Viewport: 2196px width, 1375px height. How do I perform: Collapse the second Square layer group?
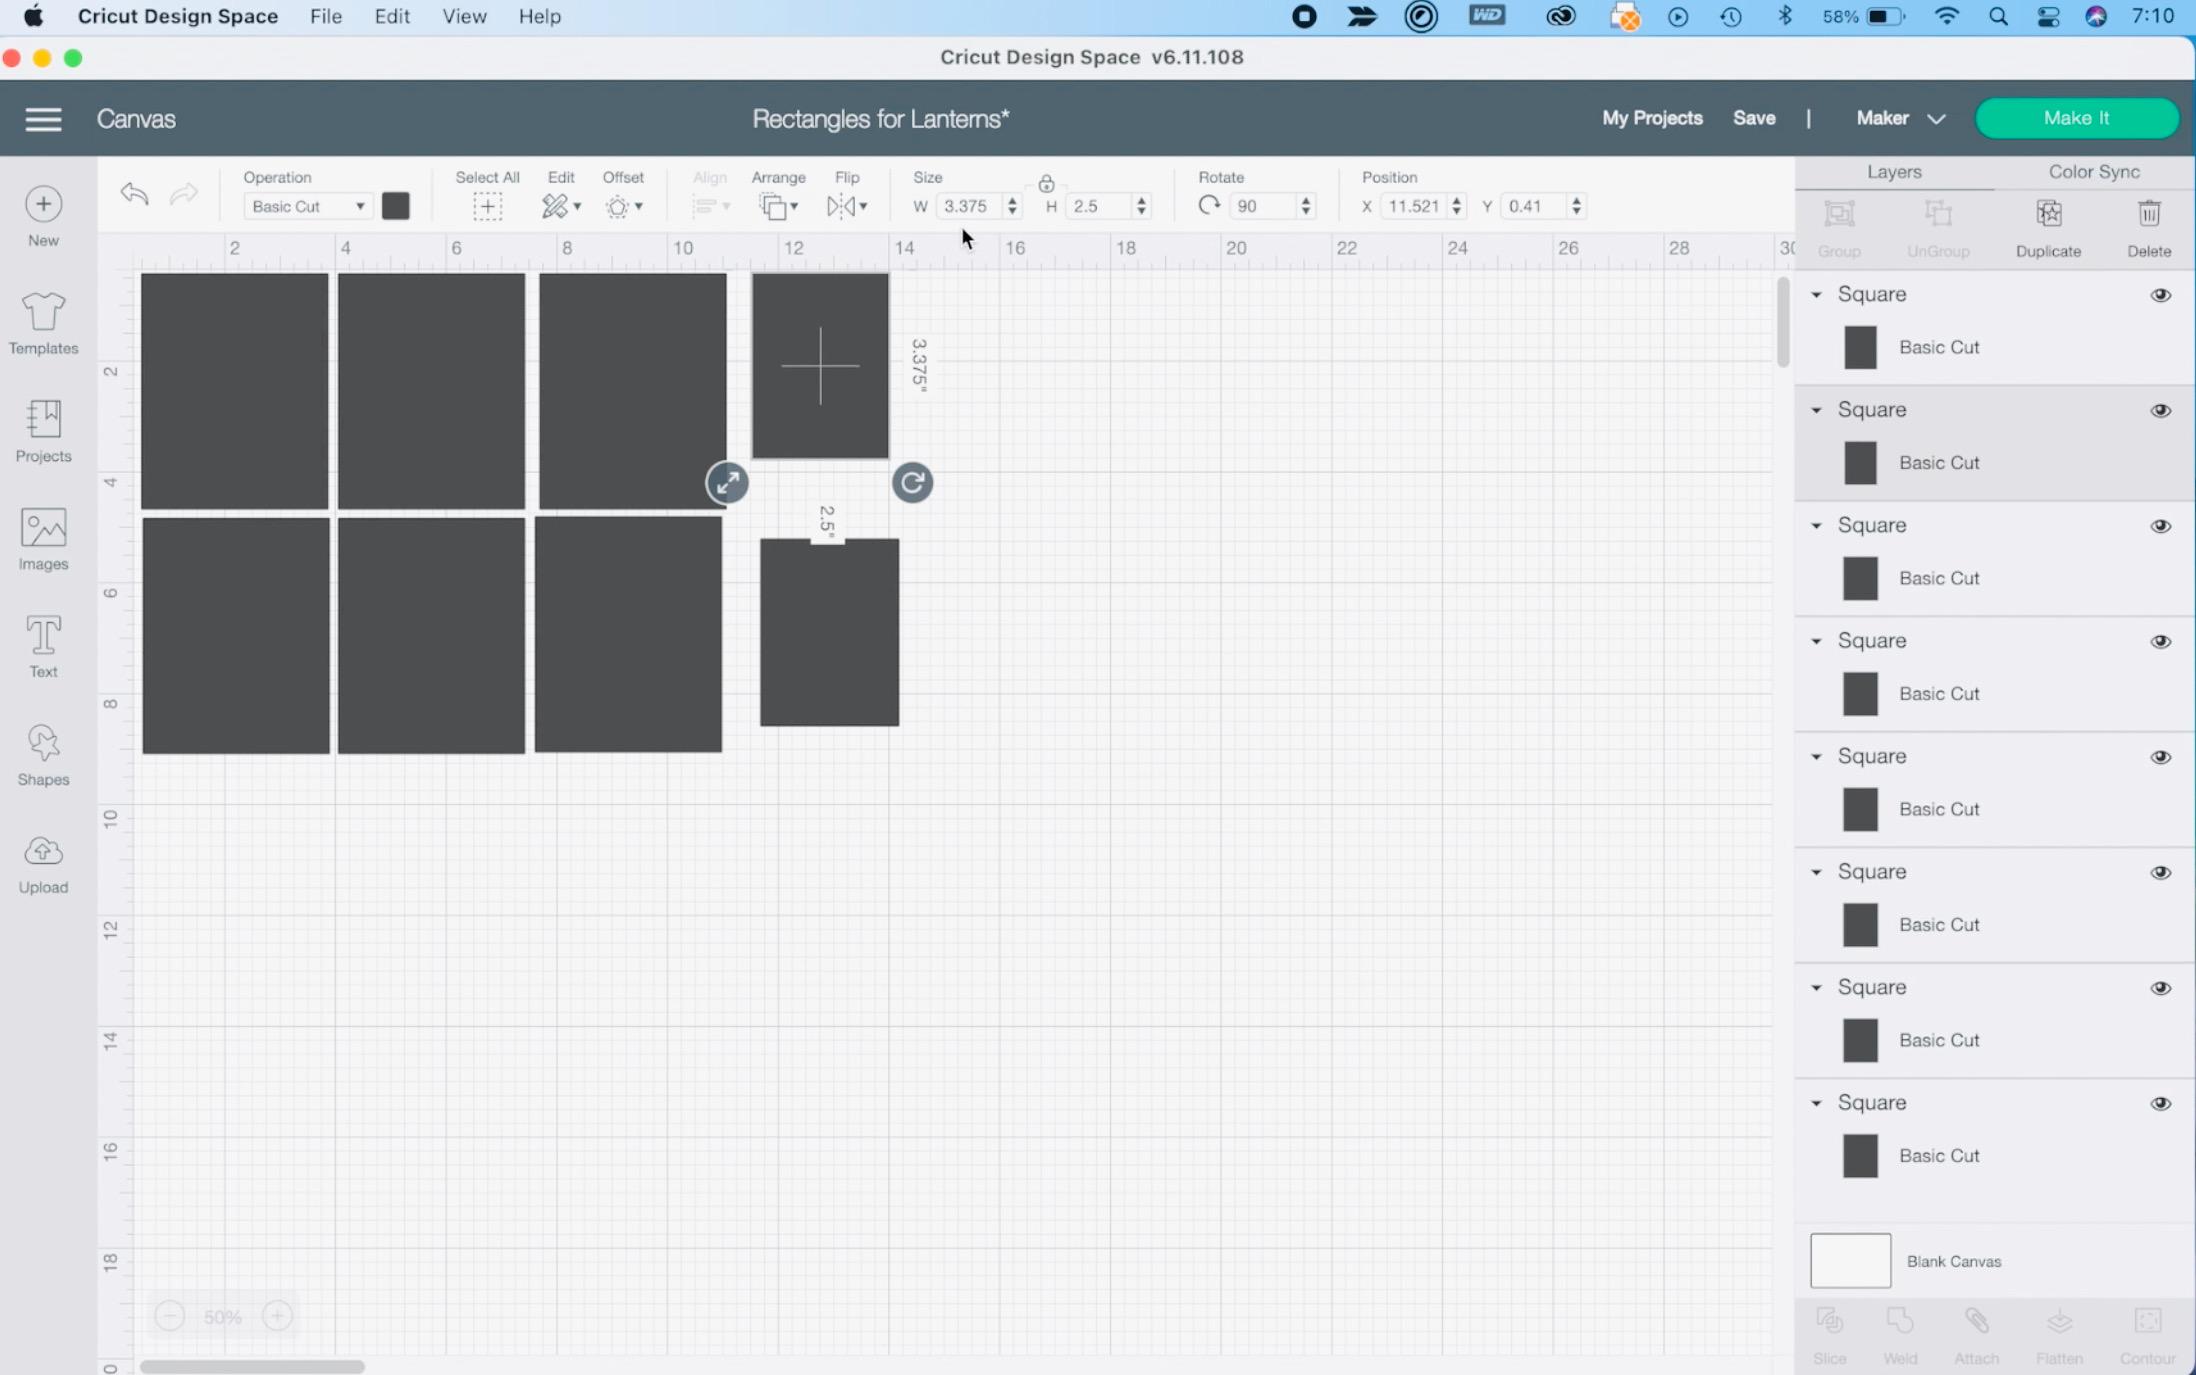pyautogui.click(x=1816, y=410)
